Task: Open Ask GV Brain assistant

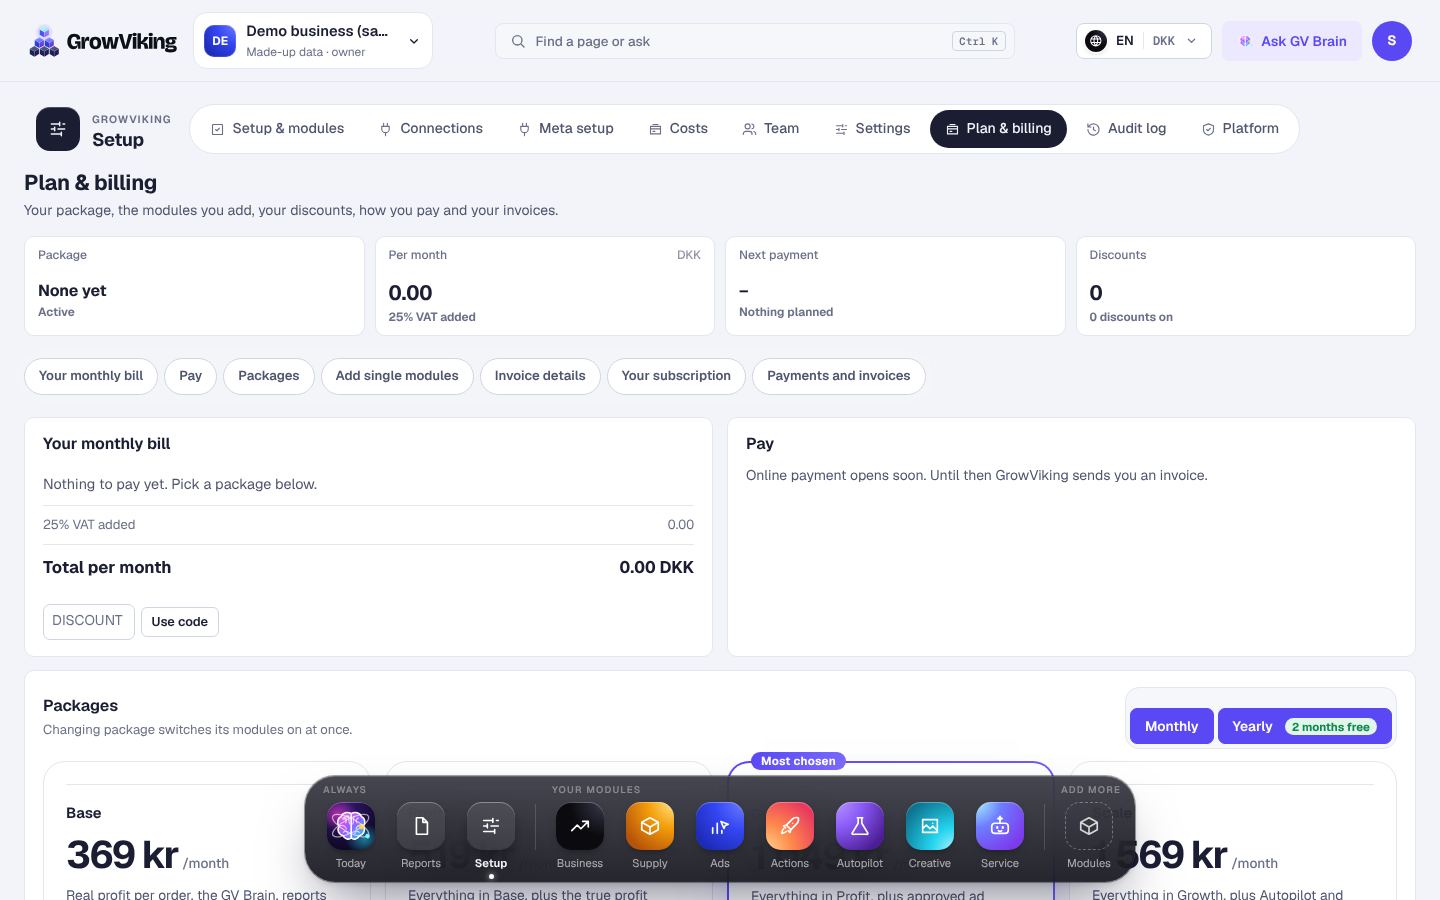Action: [1292, 41]
